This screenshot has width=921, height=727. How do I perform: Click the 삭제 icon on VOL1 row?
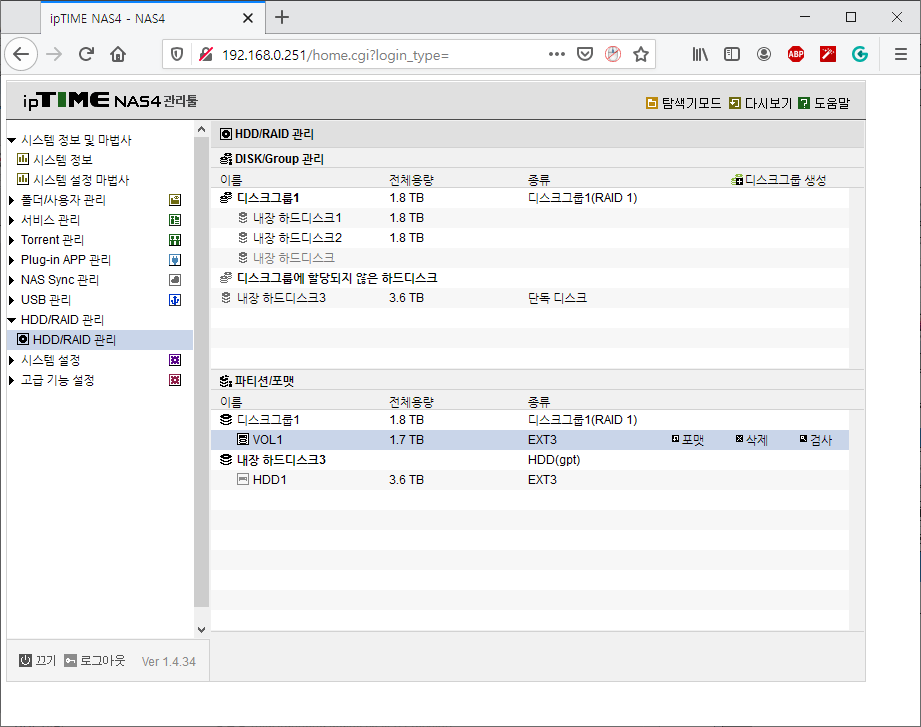point(740,439)
